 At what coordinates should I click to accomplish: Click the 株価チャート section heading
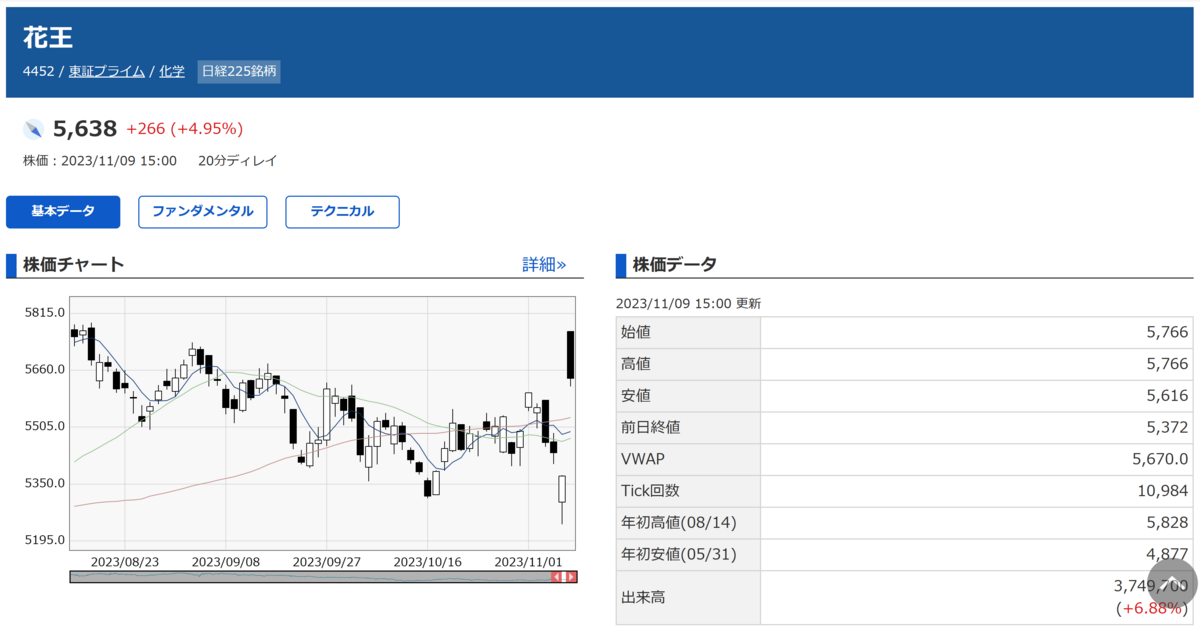tap(74, 265)
